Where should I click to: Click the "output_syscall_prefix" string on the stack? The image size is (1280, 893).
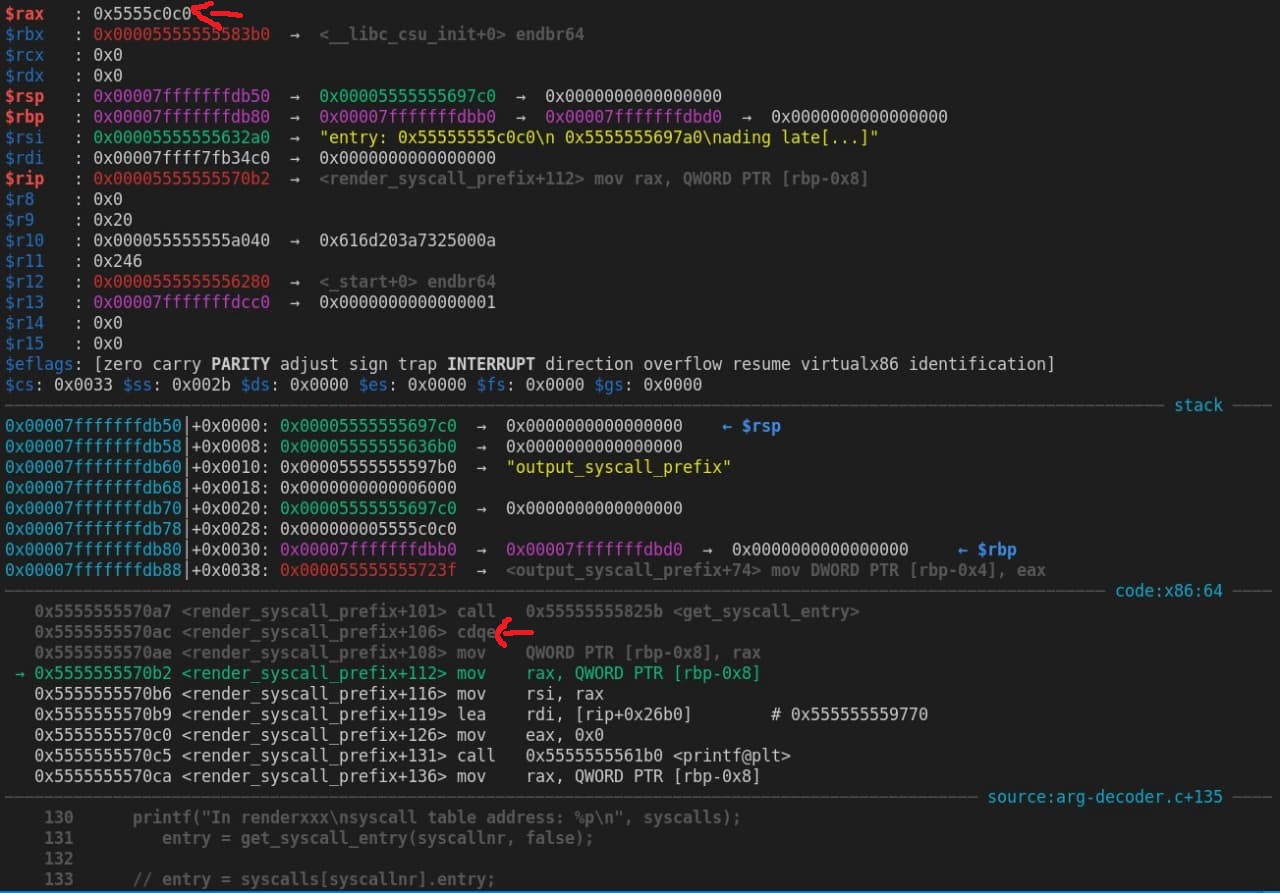tap(618, 467)
